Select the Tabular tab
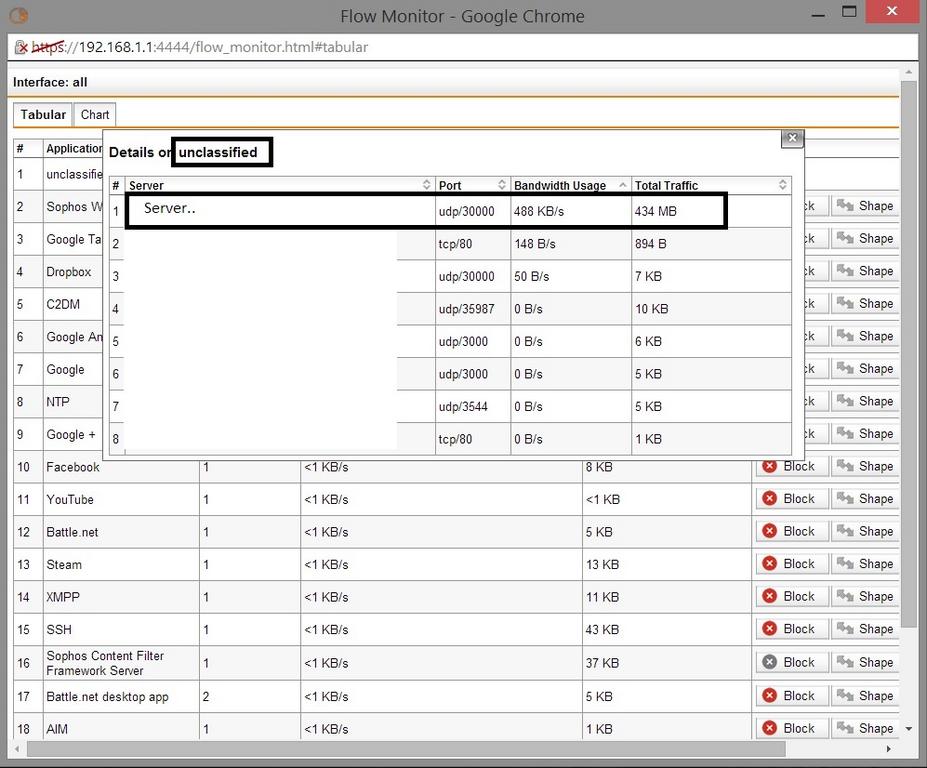This screenshot has height=768, width=927. (x=43, y=115)
